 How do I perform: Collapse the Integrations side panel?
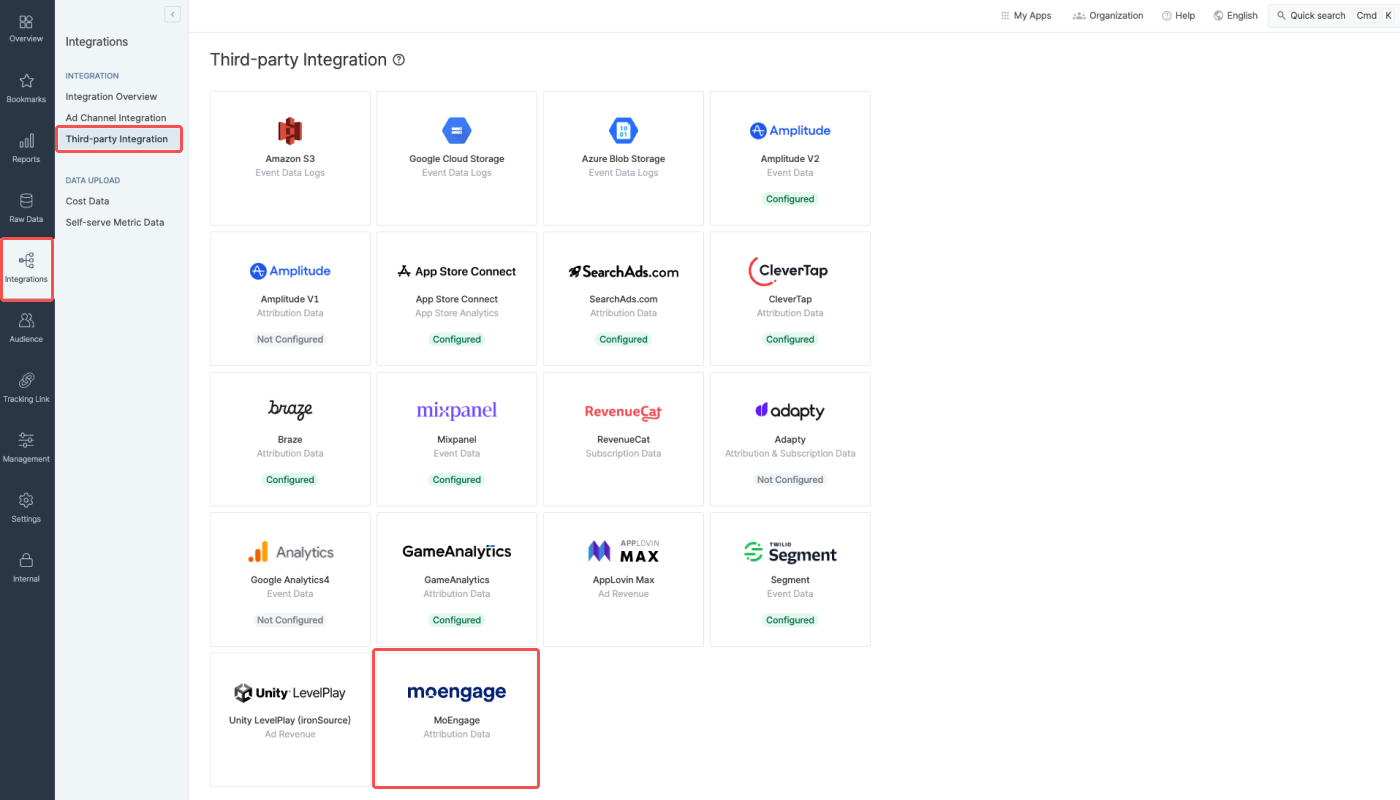pyautogui.click(x=172, y=14)
